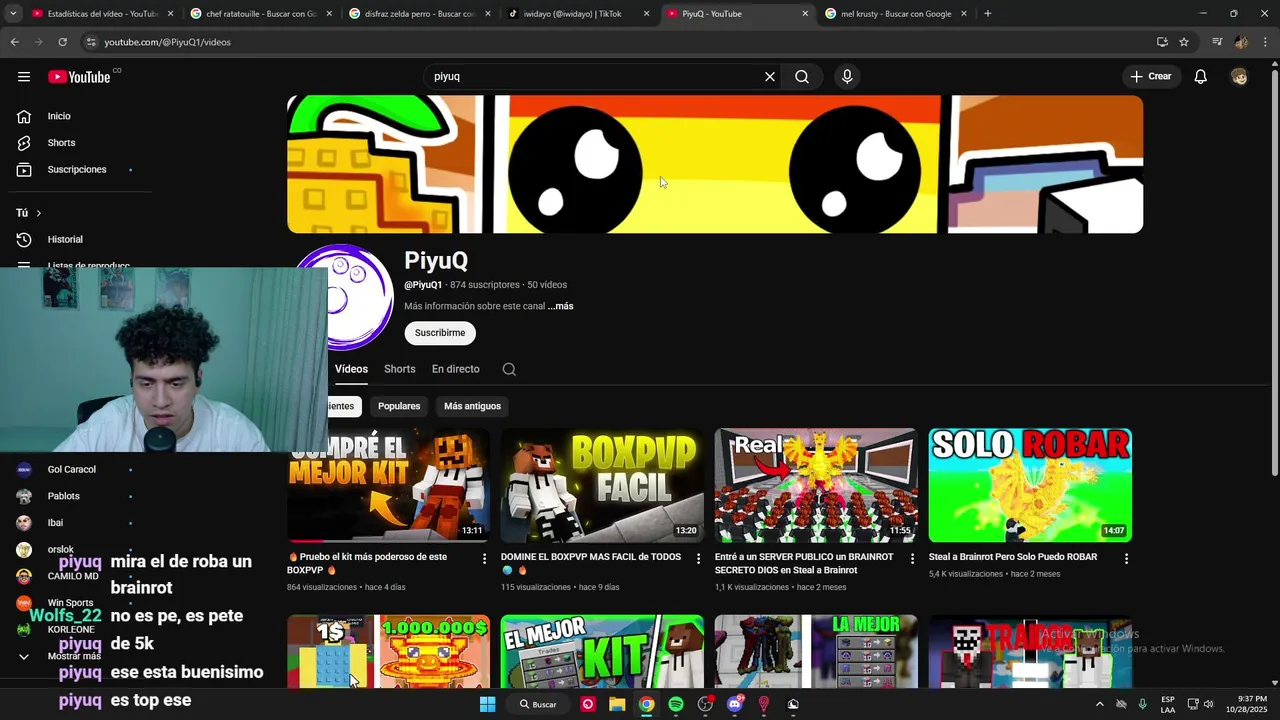The image size is (1280, 720).
Task: Open the YouTube hamburger guide menu
Action: (x=23, y=77)
